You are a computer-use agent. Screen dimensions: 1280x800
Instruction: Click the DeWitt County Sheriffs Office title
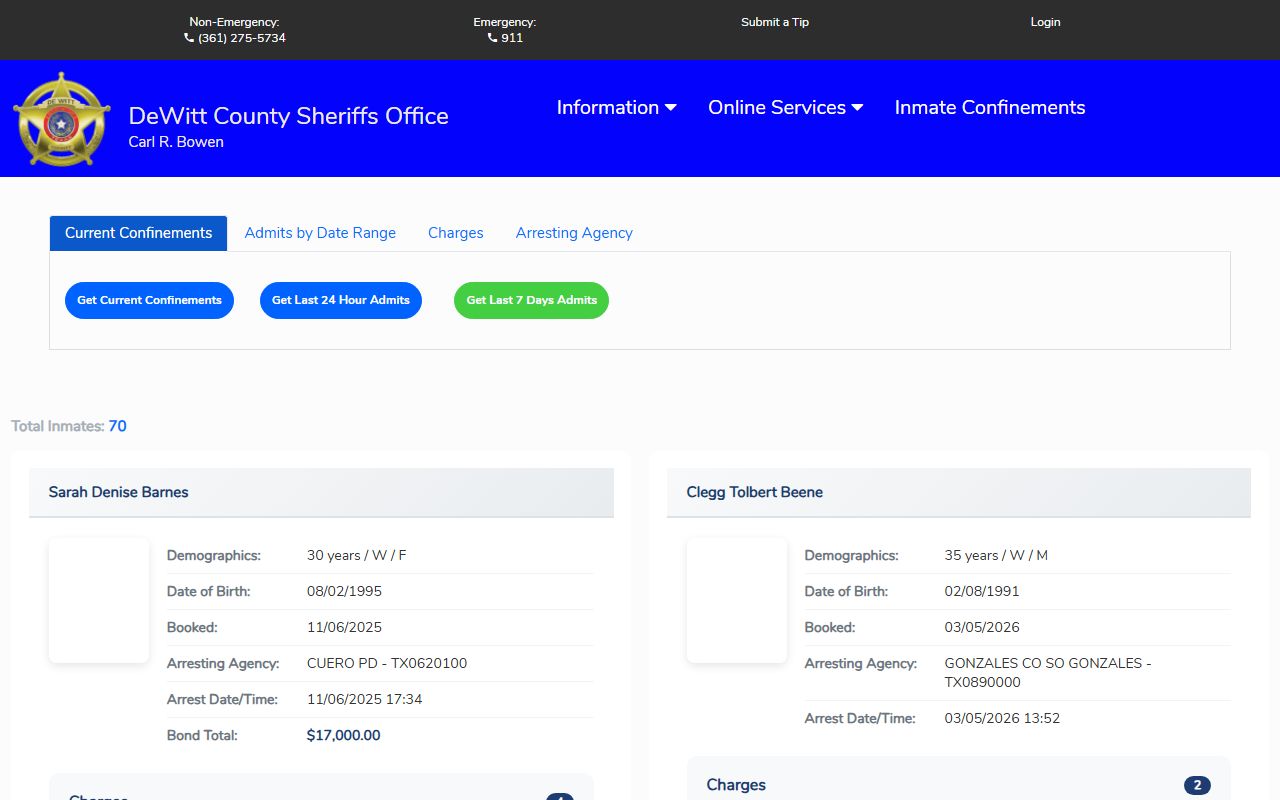click(x=288, y=116)
